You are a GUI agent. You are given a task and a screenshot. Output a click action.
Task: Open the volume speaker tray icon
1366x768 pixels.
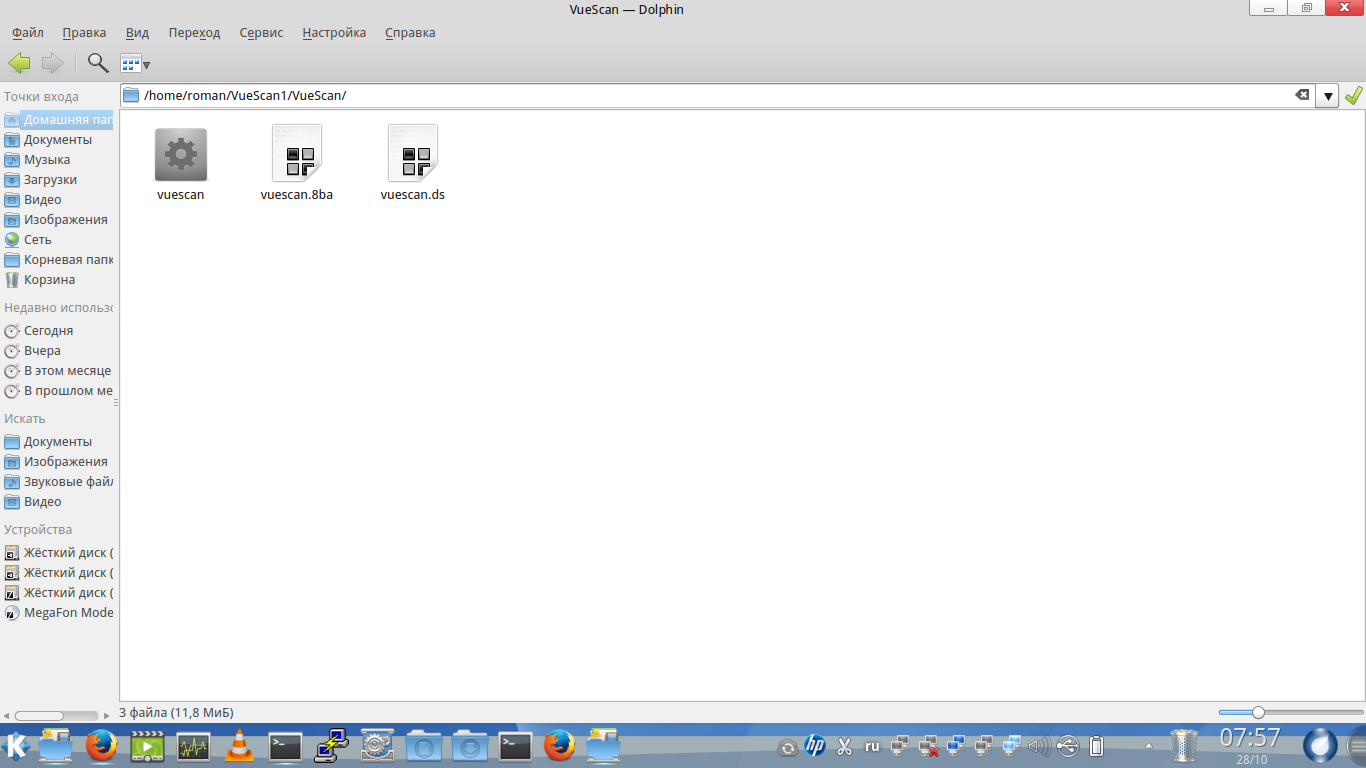pyautogui.click(x=1040, y=746)
